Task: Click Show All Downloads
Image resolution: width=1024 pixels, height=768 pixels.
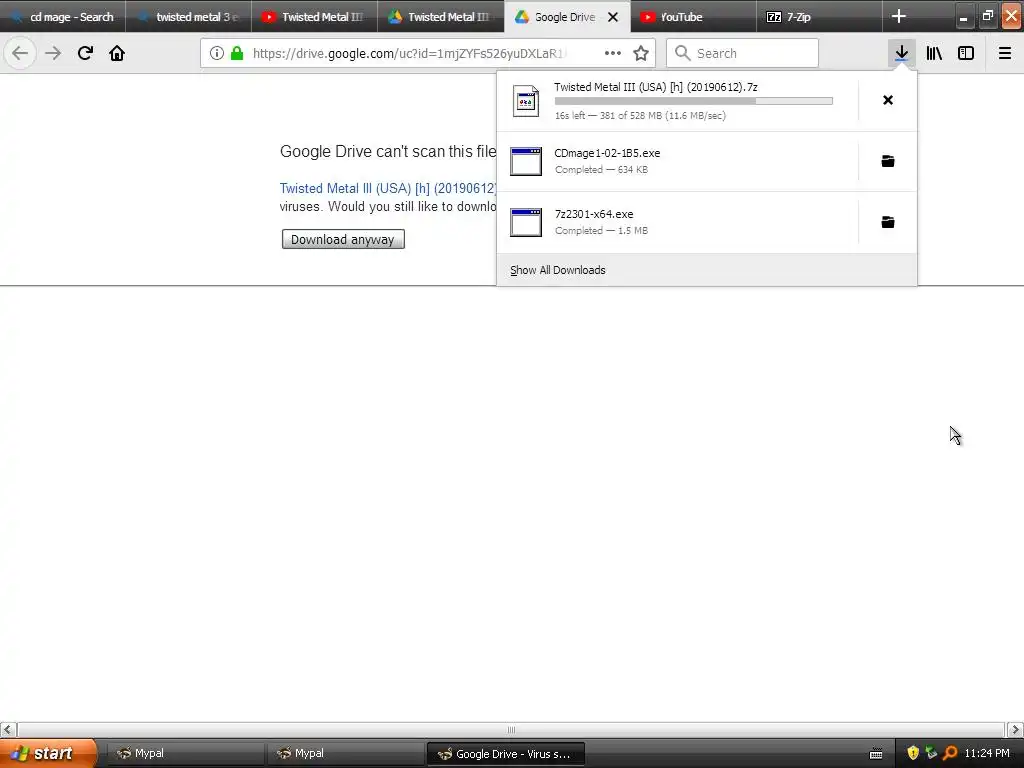Action: tap(558, 270)
